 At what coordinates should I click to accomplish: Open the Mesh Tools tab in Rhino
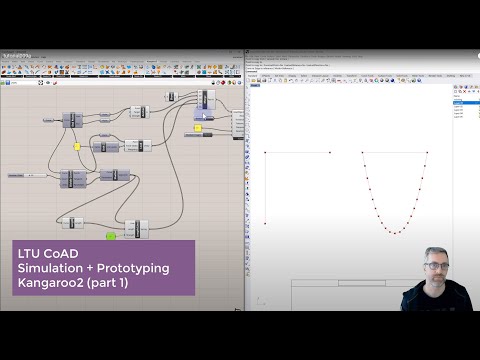(418, 76)
